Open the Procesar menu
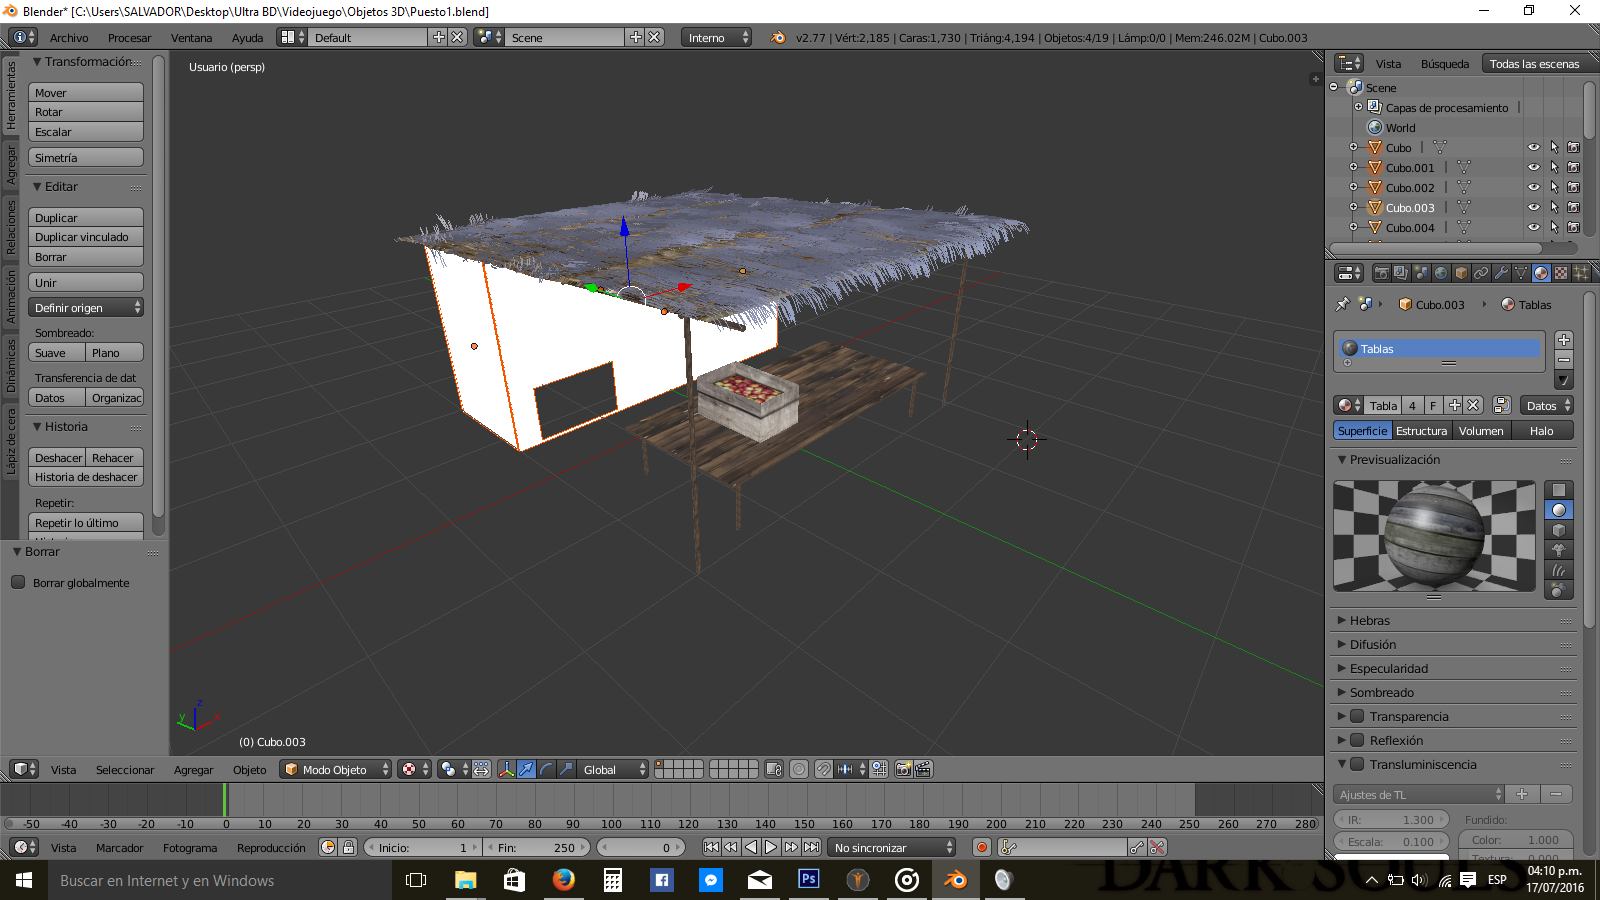The height and width of the screenshot is (900, 1600). pyautogui.click(x=129, y=38)
